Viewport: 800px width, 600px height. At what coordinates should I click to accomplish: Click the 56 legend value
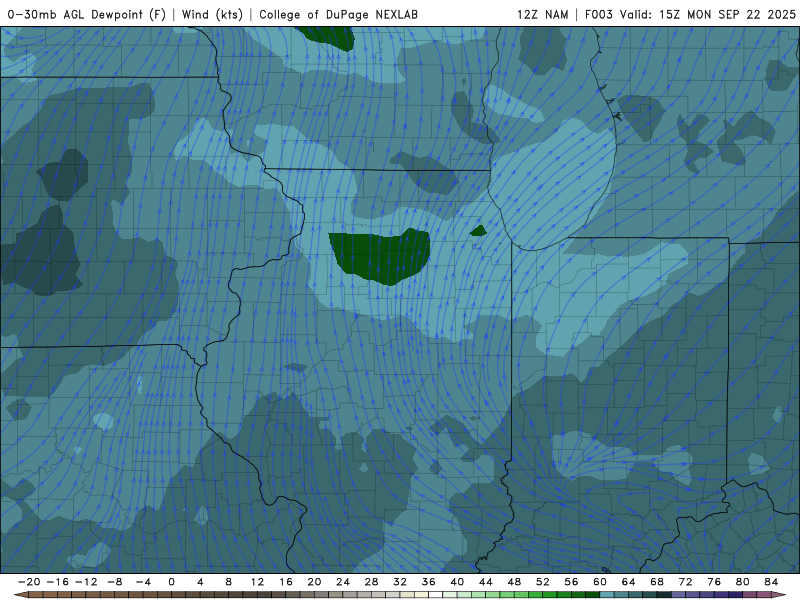(x=571, y=582)
